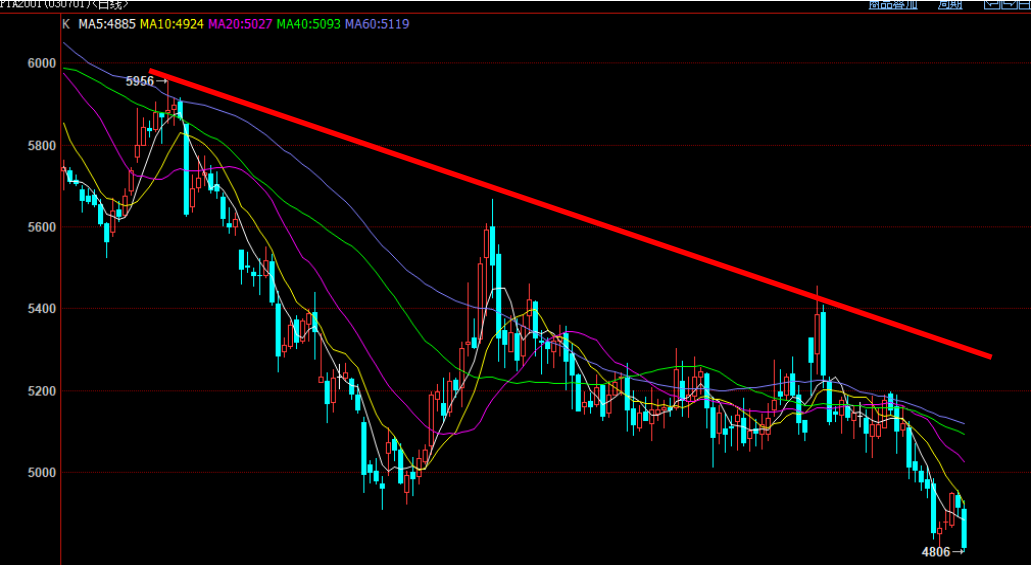Click the 6000 price axis label

(x=43, y=64)
